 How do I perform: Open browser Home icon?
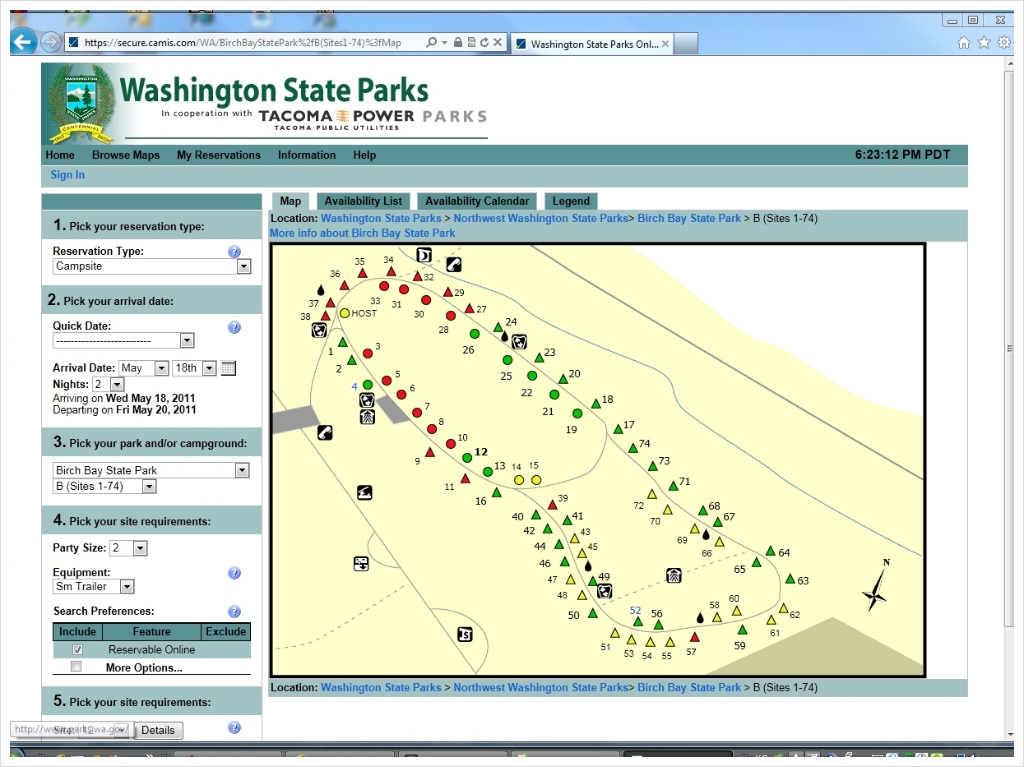click(963, 43)
